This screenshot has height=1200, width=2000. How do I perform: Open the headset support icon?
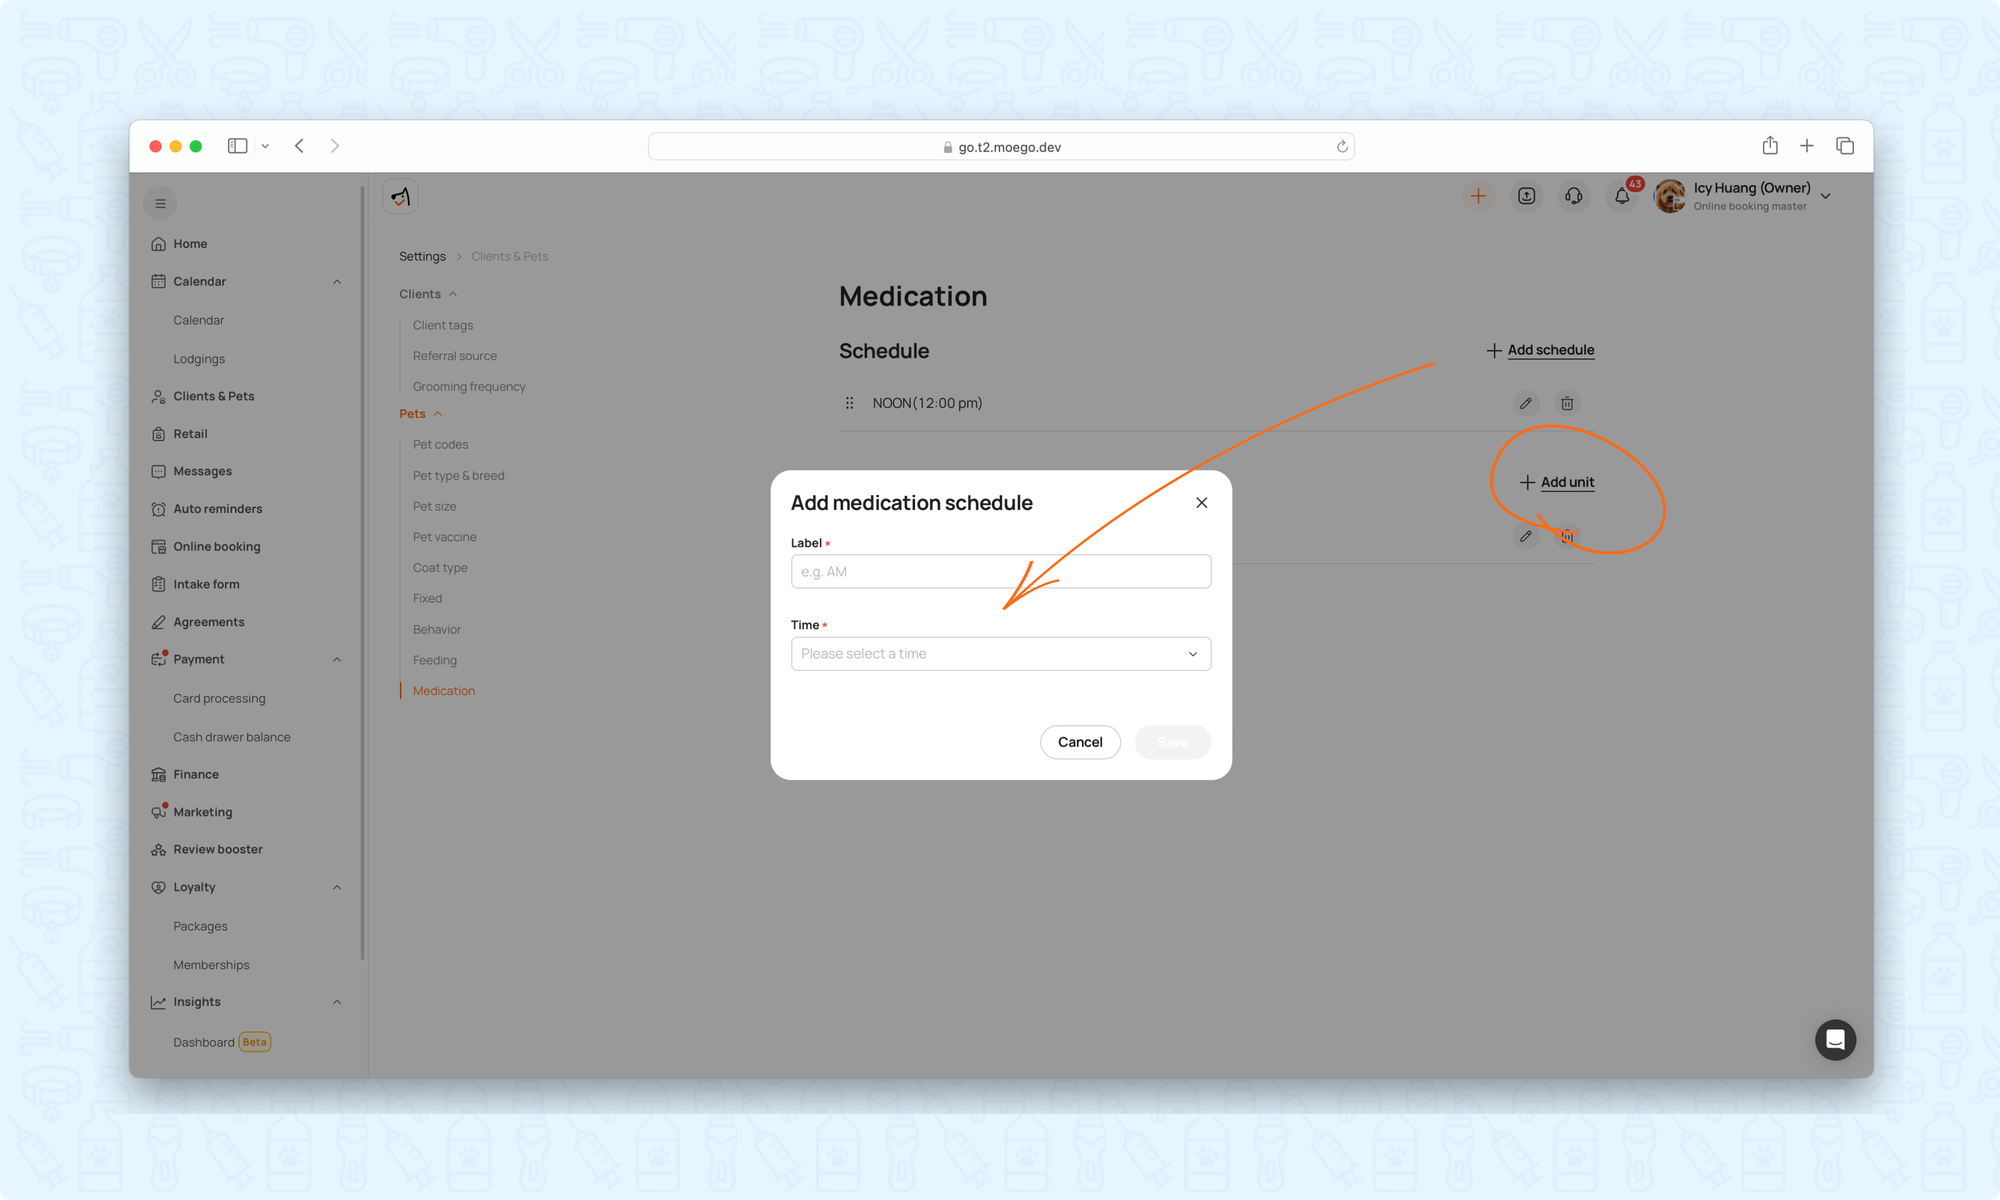point(1574,197)
